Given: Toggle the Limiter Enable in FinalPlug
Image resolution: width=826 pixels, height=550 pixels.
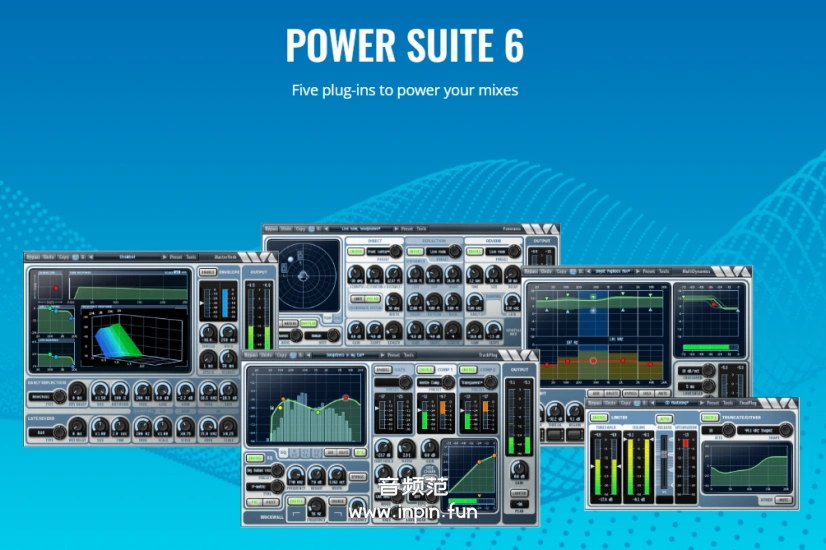Looking at the screenshot, I should [x=598, y=417].
